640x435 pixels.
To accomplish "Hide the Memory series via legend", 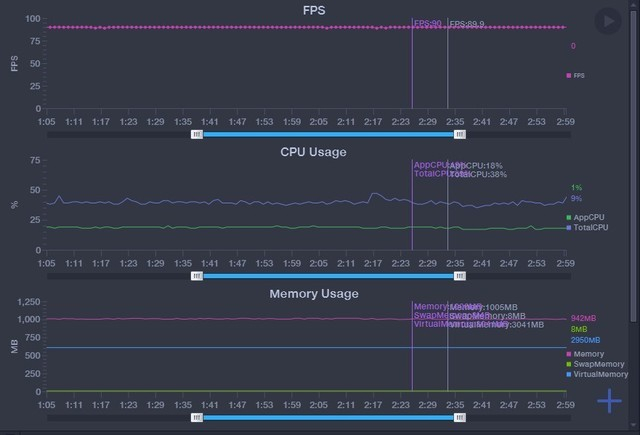I will tap(586, 354).
